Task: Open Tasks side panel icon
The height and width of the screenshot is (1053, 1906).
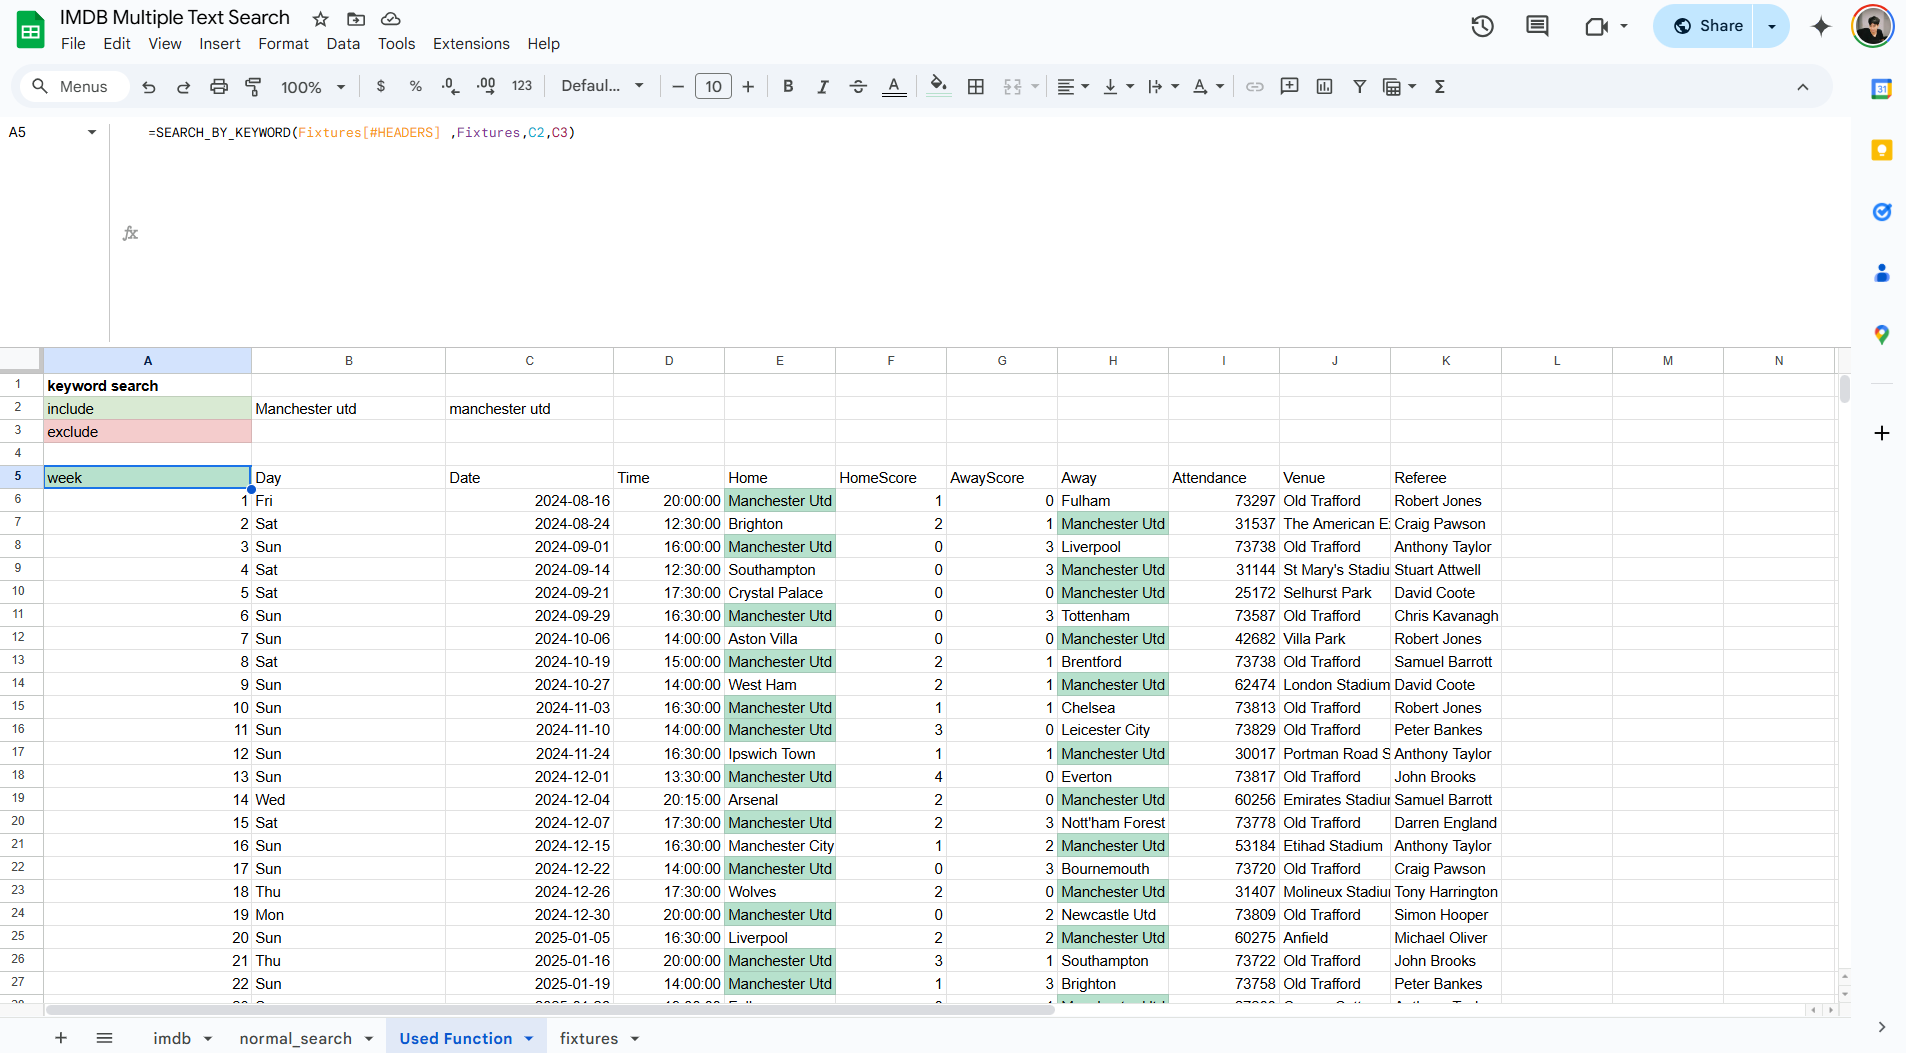Action: [x=1881, y=211]
